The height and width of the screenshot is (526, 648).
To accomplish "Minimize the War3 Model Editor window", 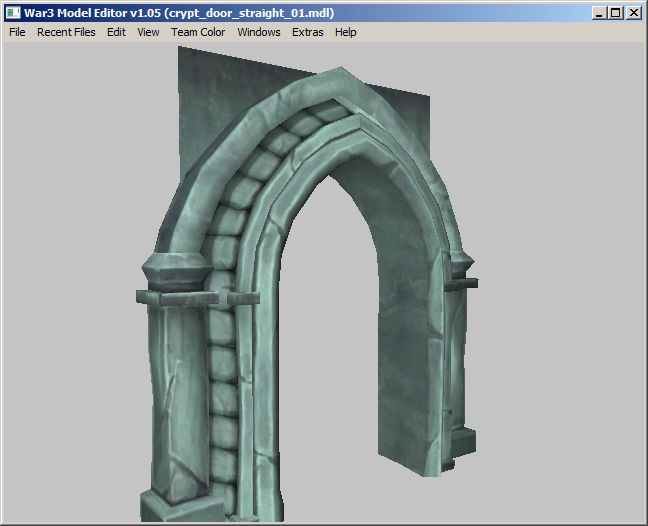I will coord(599,13).
